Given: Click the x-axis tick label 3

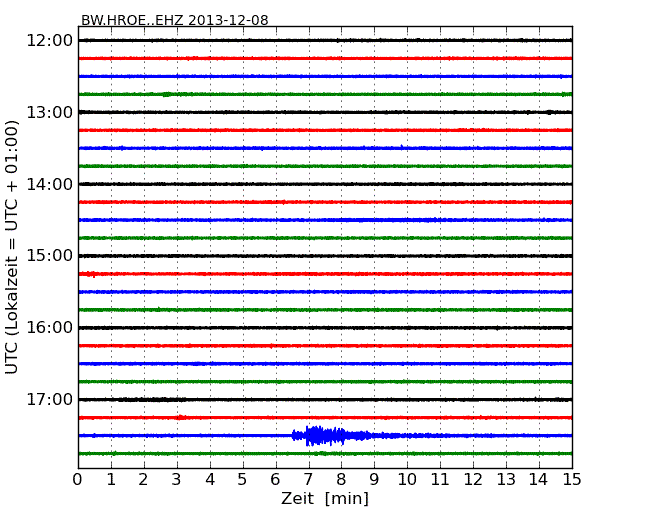Looking at the screenshot, I should tap(177, 480).
